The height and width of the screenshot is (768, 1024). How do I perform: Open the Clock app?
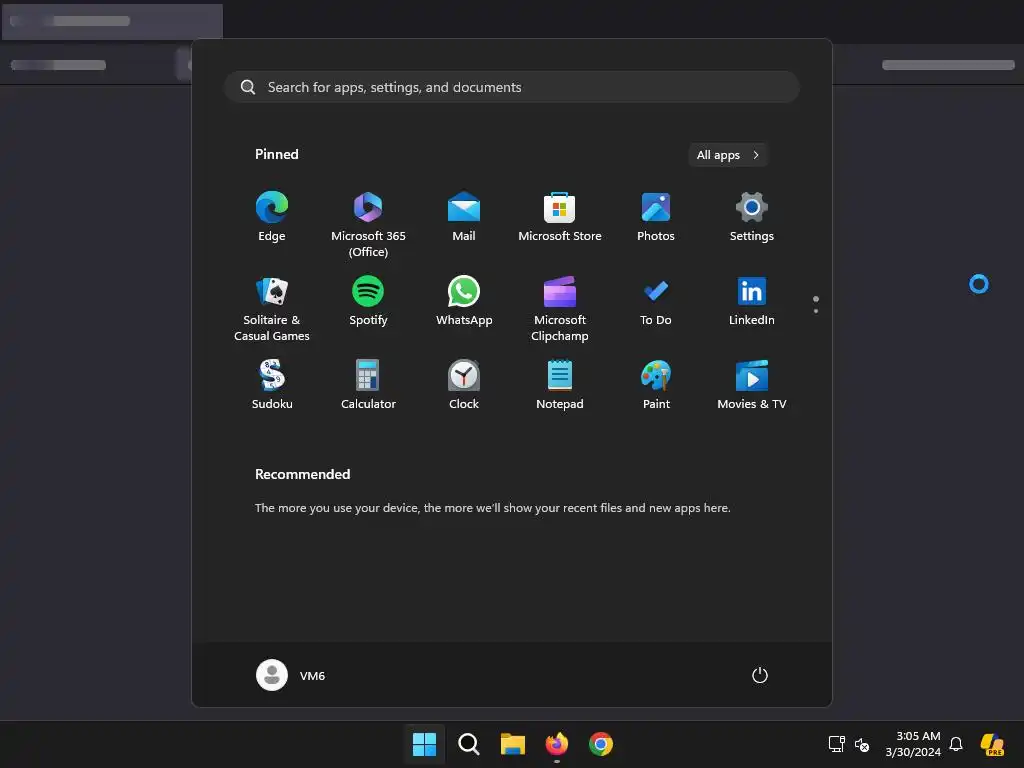click(x=464, y=387)
